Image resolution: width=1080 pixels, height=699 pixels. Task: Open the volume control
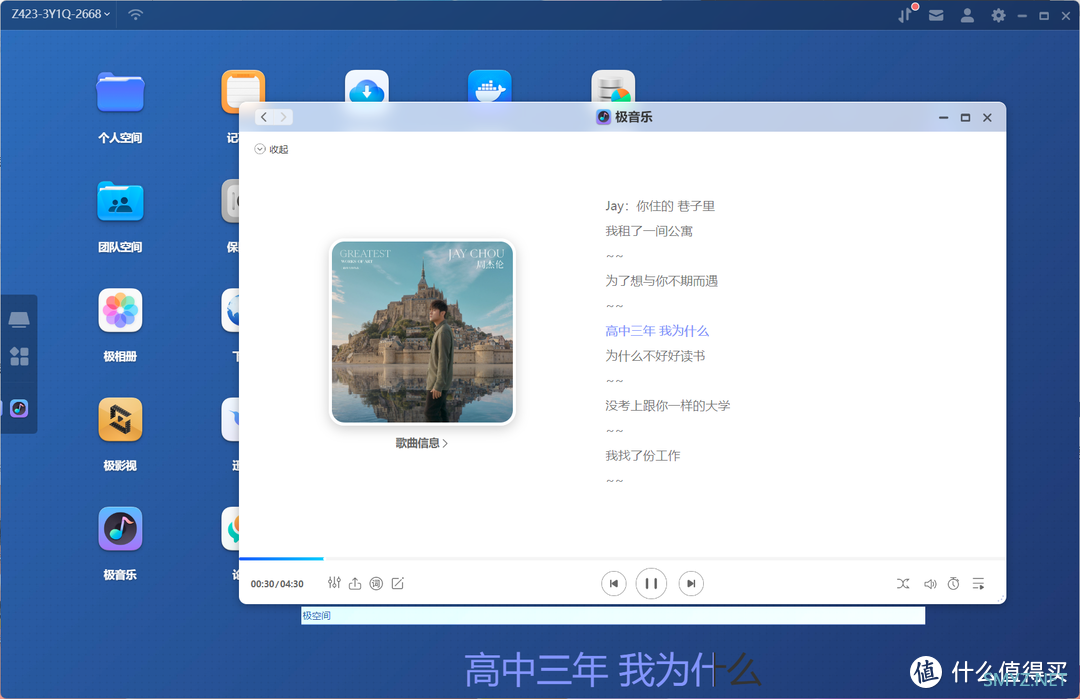click(929, 583)
